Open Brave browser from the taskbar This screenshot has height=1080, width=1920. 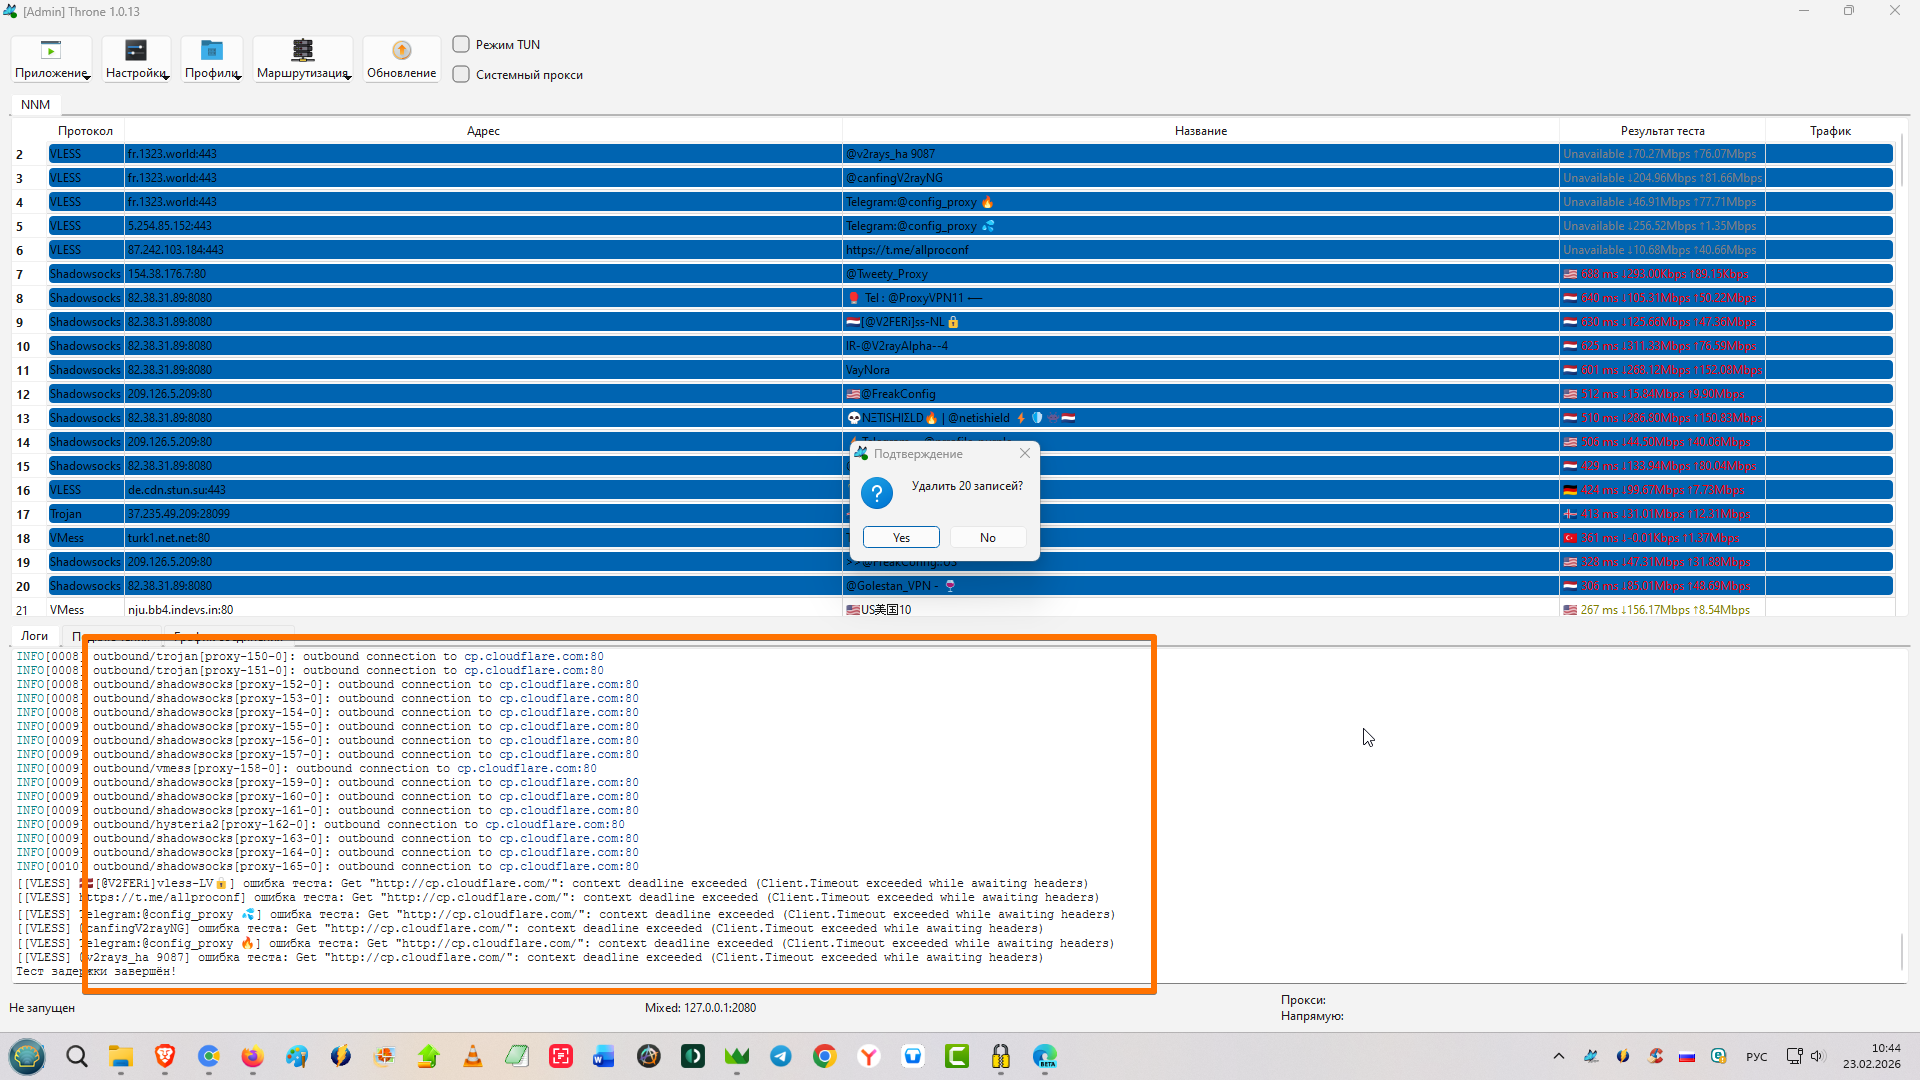click(165, 1056)
